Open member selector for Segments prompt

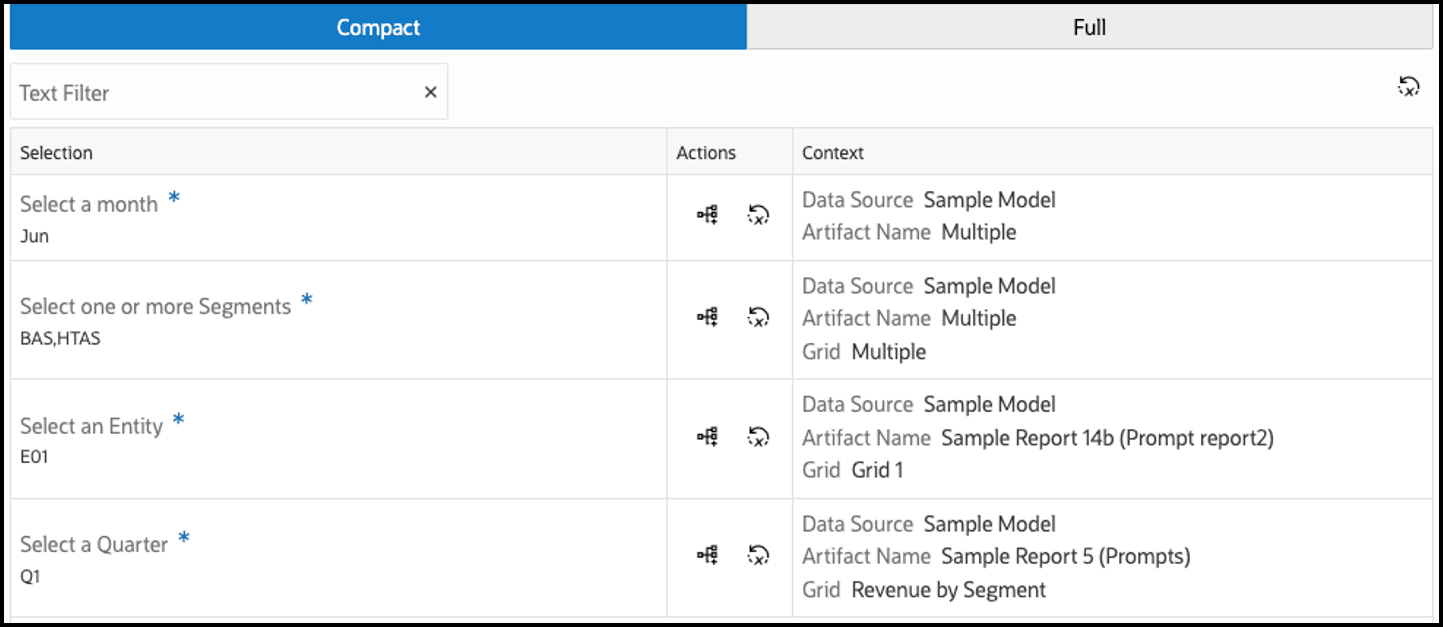[x=707, y=317]
